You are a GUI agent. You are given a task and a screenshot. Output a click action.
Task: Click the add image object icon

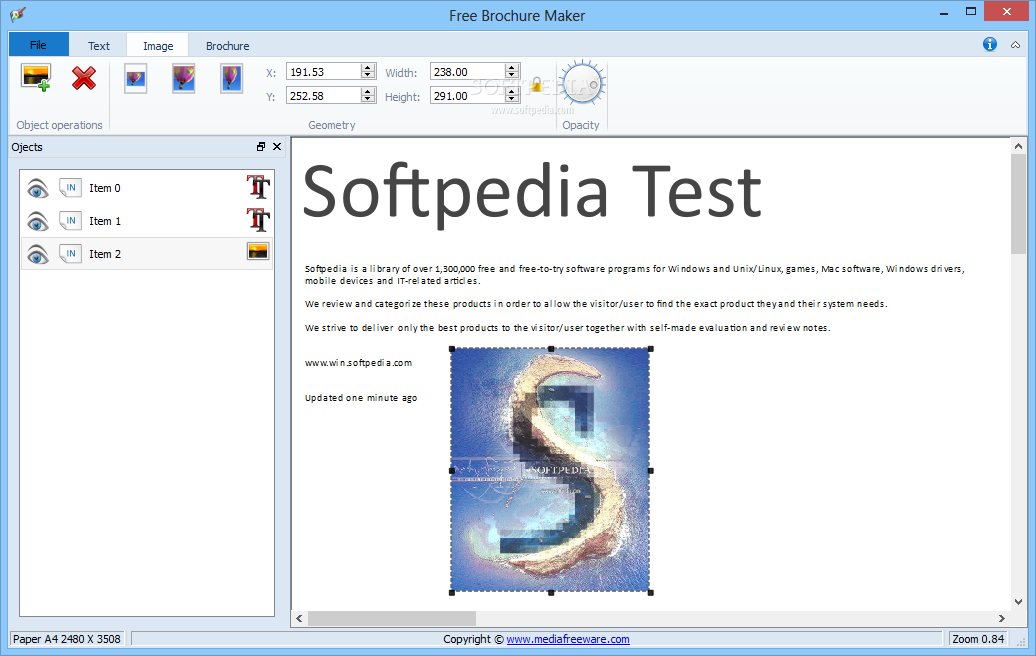(x=36, y=78)
